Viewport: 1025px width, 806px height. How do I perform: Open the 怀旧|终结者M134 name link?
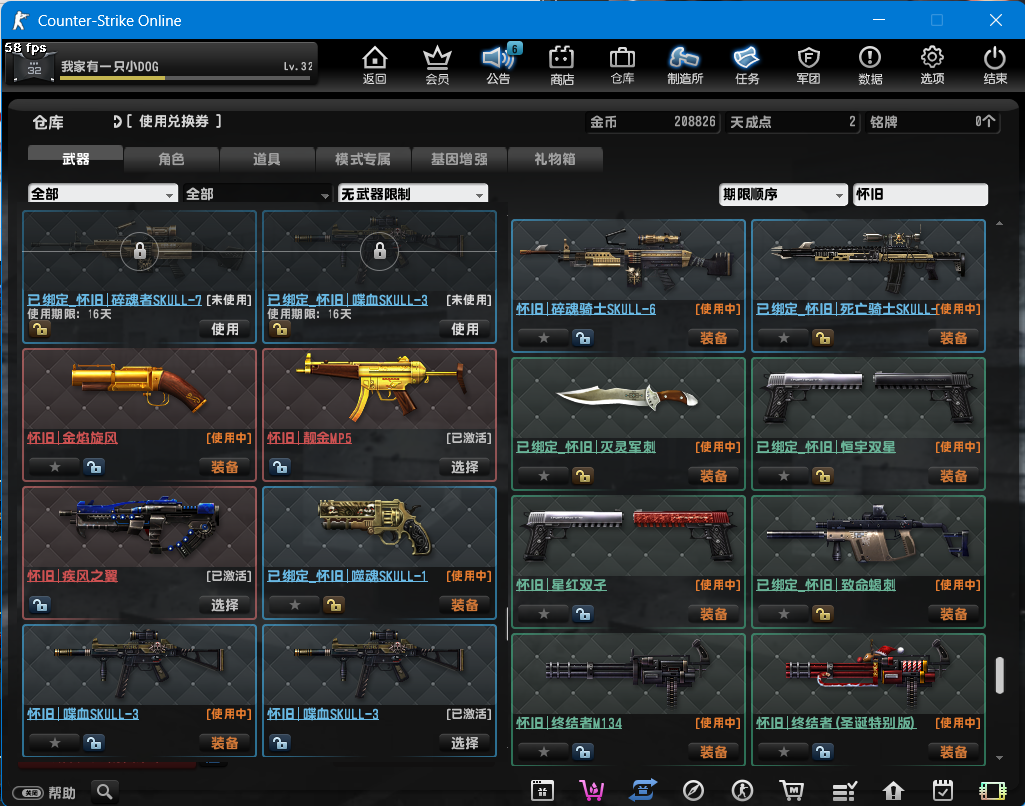point(569,722)
